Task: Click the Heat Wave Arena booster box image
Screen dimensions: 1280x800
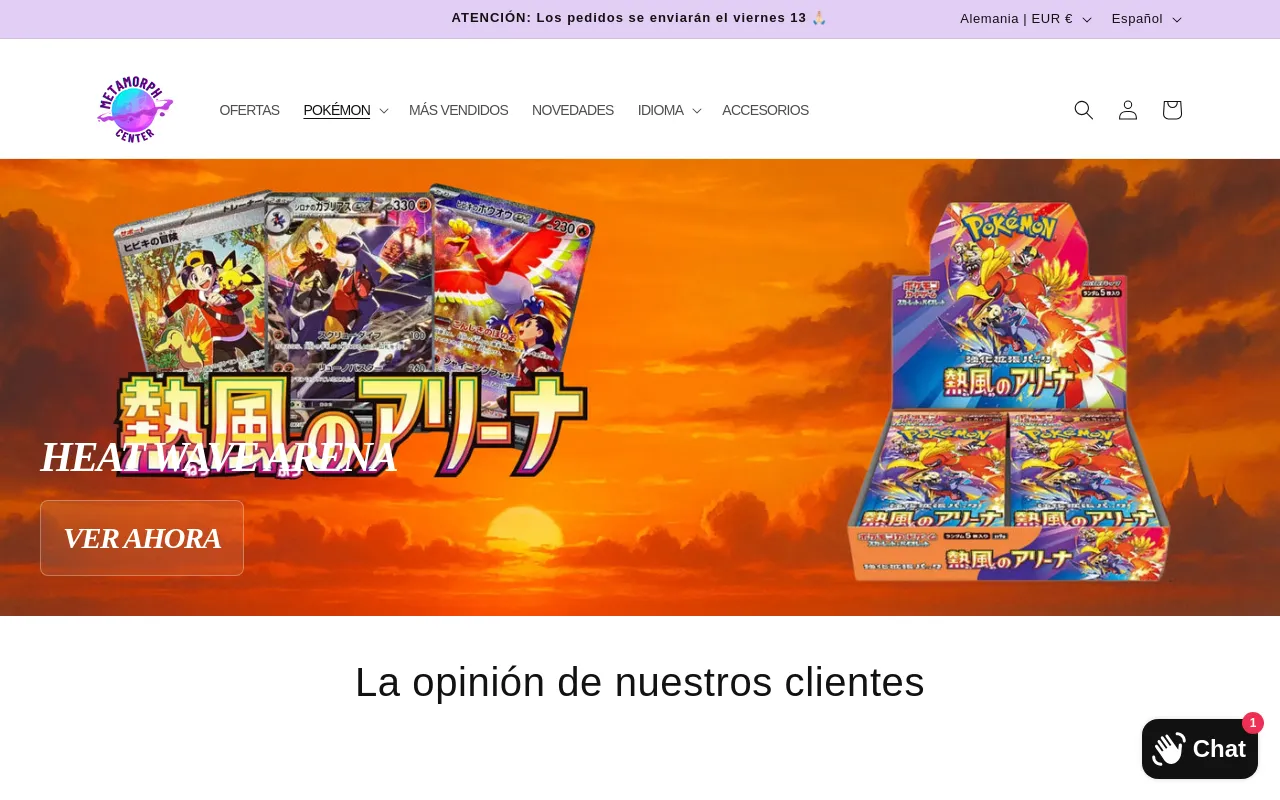Action: [x=1010, y=390]
